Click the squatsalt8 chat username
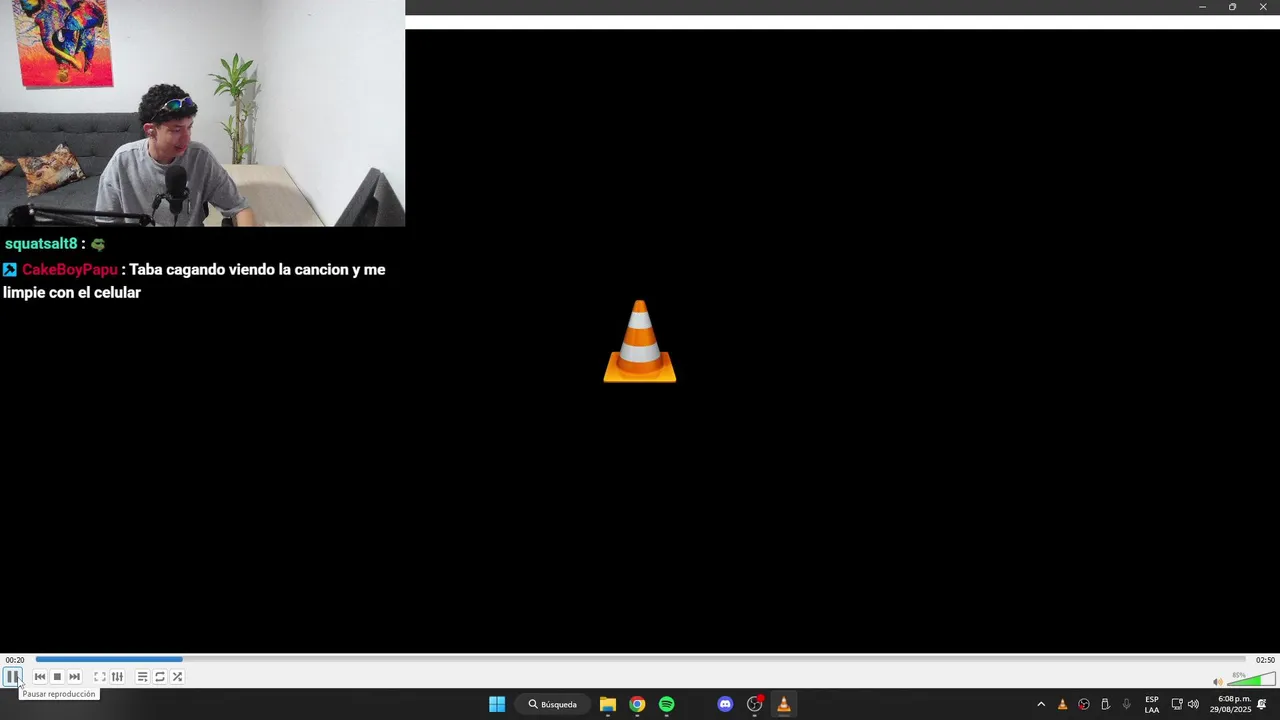 tap(41, 244)
